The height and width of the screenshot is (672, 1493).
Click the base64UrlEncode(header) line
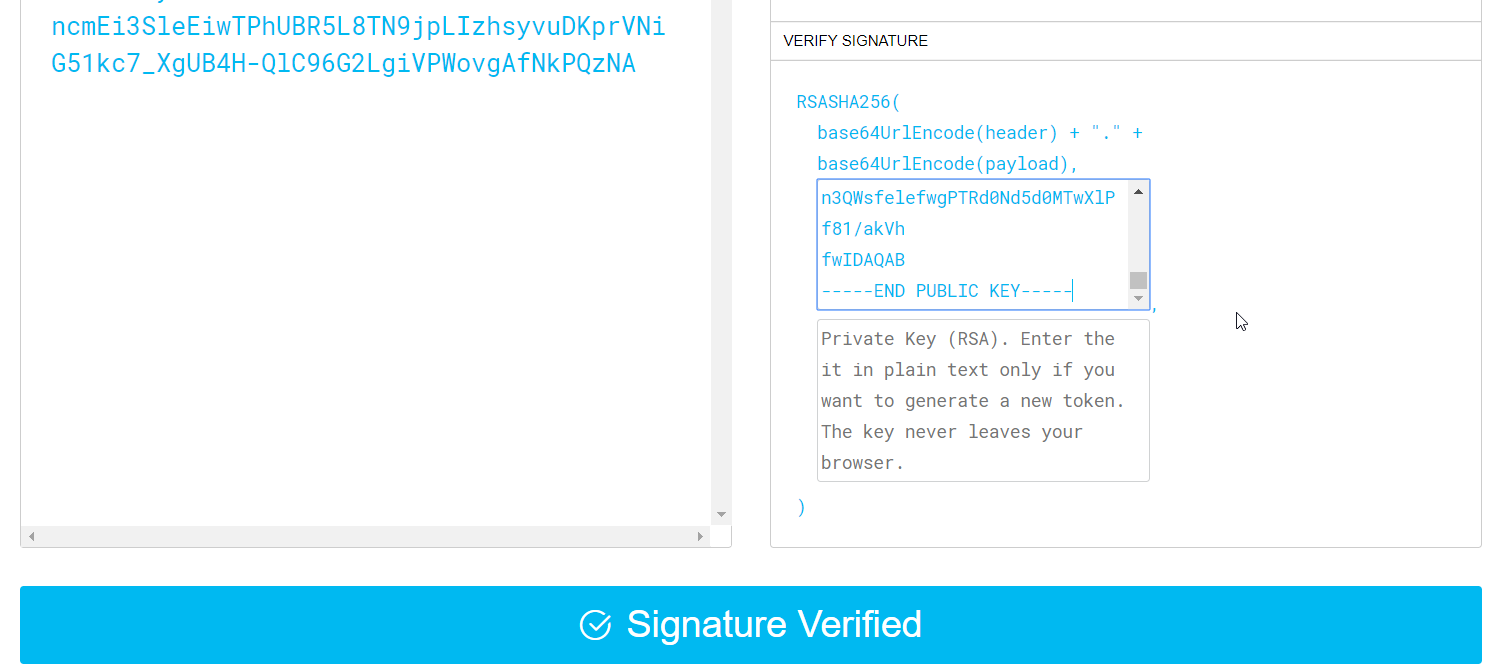[x=978, y=133]
